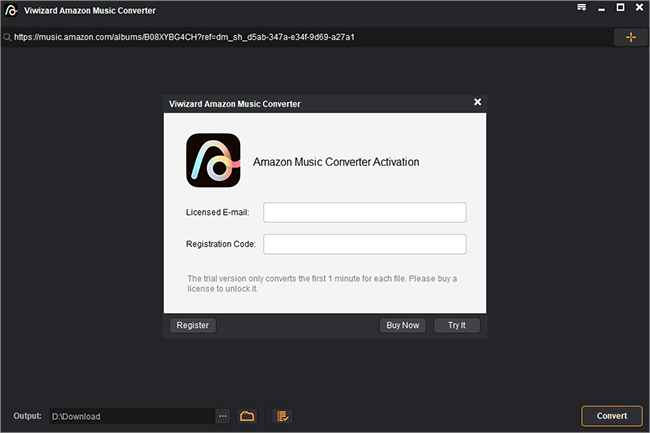Screen dimensions: 650x433
Task: Close the Viwizard main window
Action: [x=640, y=7]
